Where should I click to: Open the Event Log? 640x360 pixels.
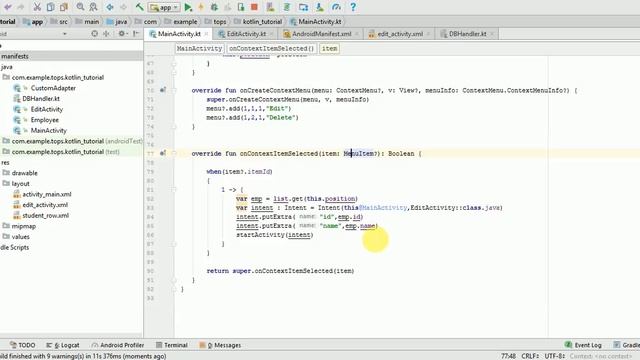(583, 345)
